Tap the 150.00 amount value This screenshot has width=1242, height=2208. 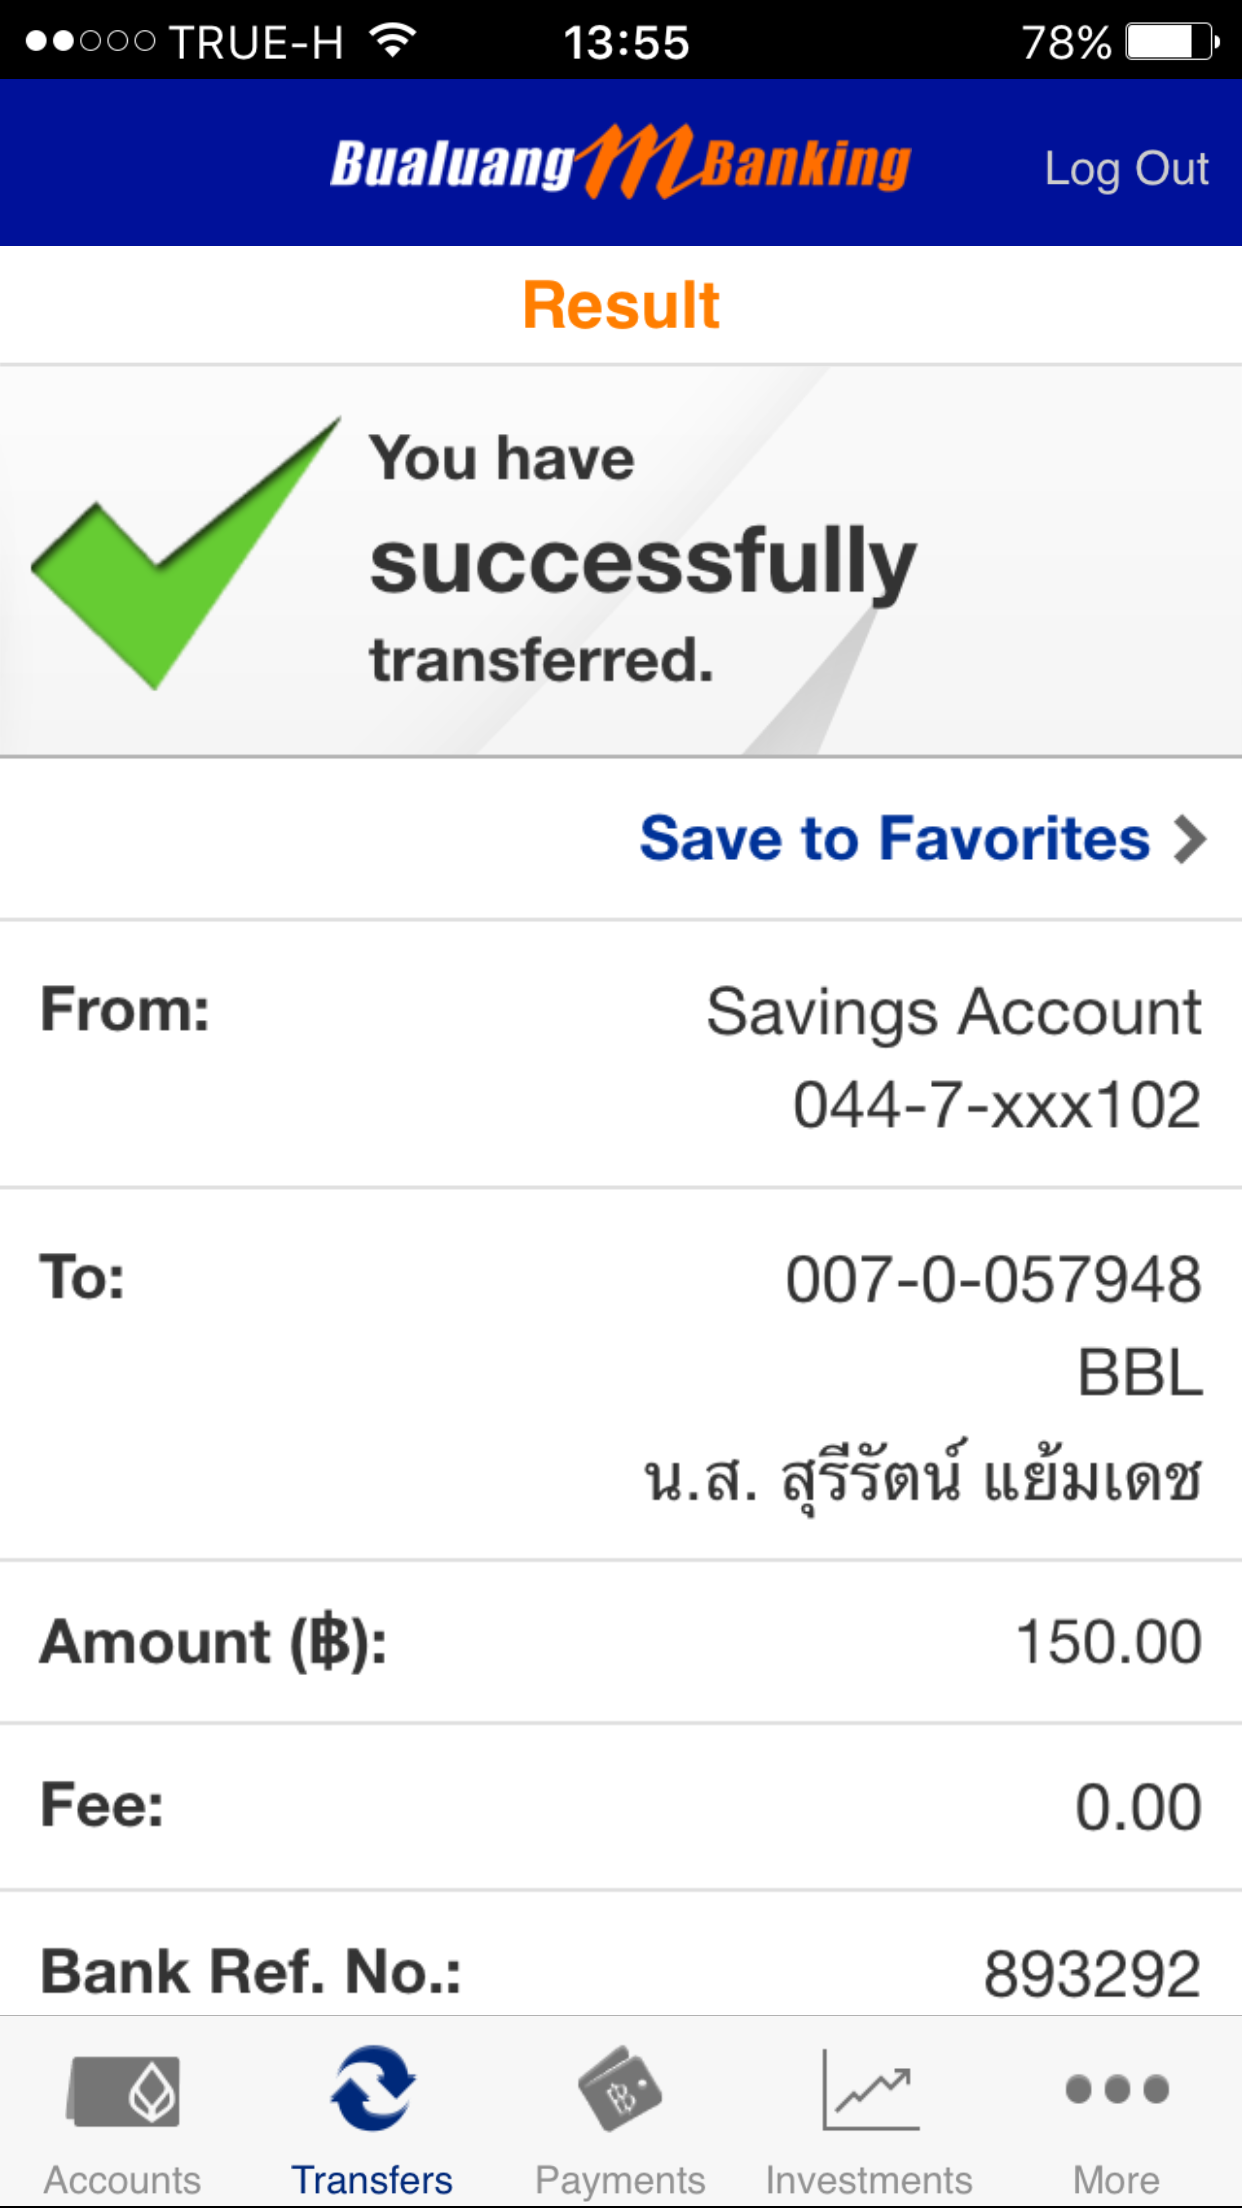pyautogui.click(x=1108, y=1642)
